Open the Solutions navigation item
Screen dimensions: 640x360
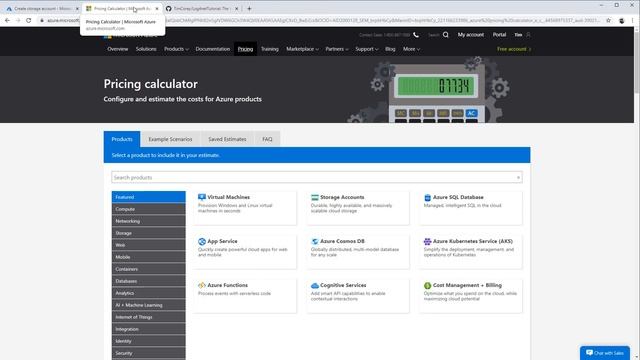click(x=146, y=49)
